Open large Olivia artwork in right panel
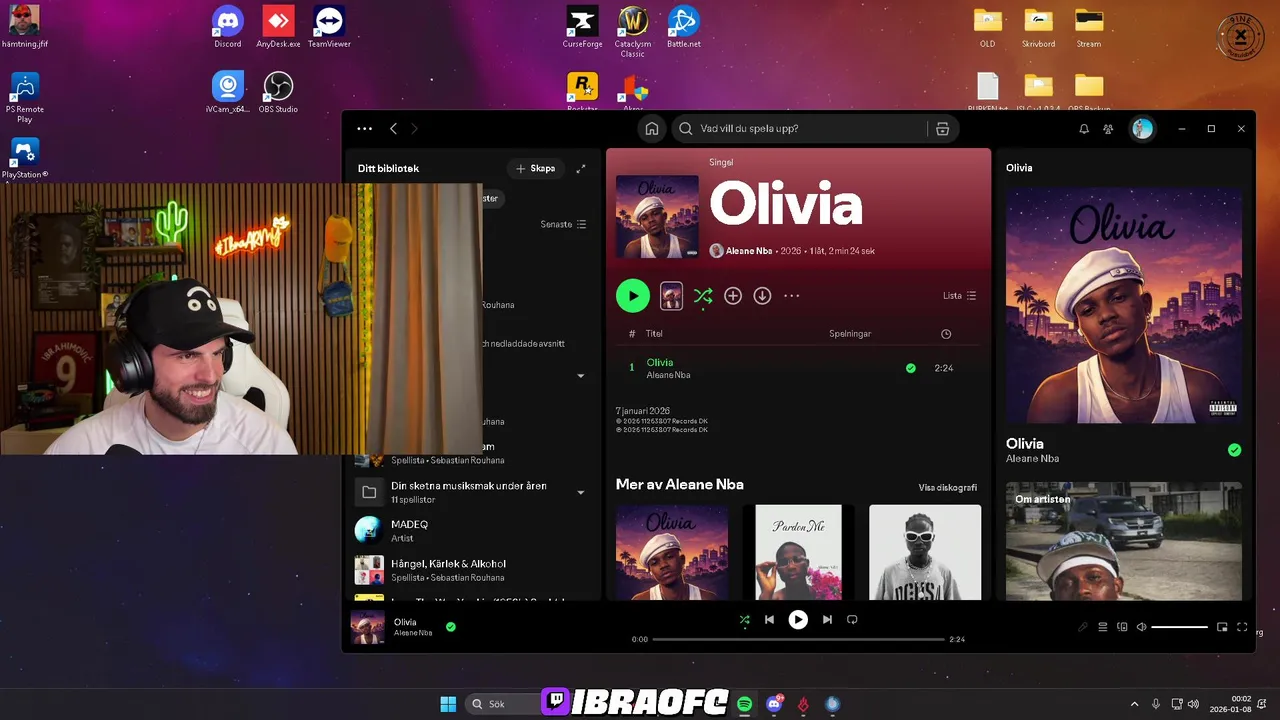The width and height of the screenshot is (1280, 720). coord(1124,305)
